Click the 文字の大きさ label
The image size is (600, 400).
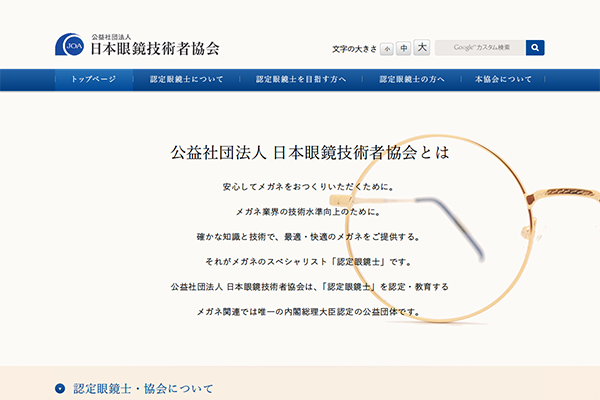[x=354, y=49]
